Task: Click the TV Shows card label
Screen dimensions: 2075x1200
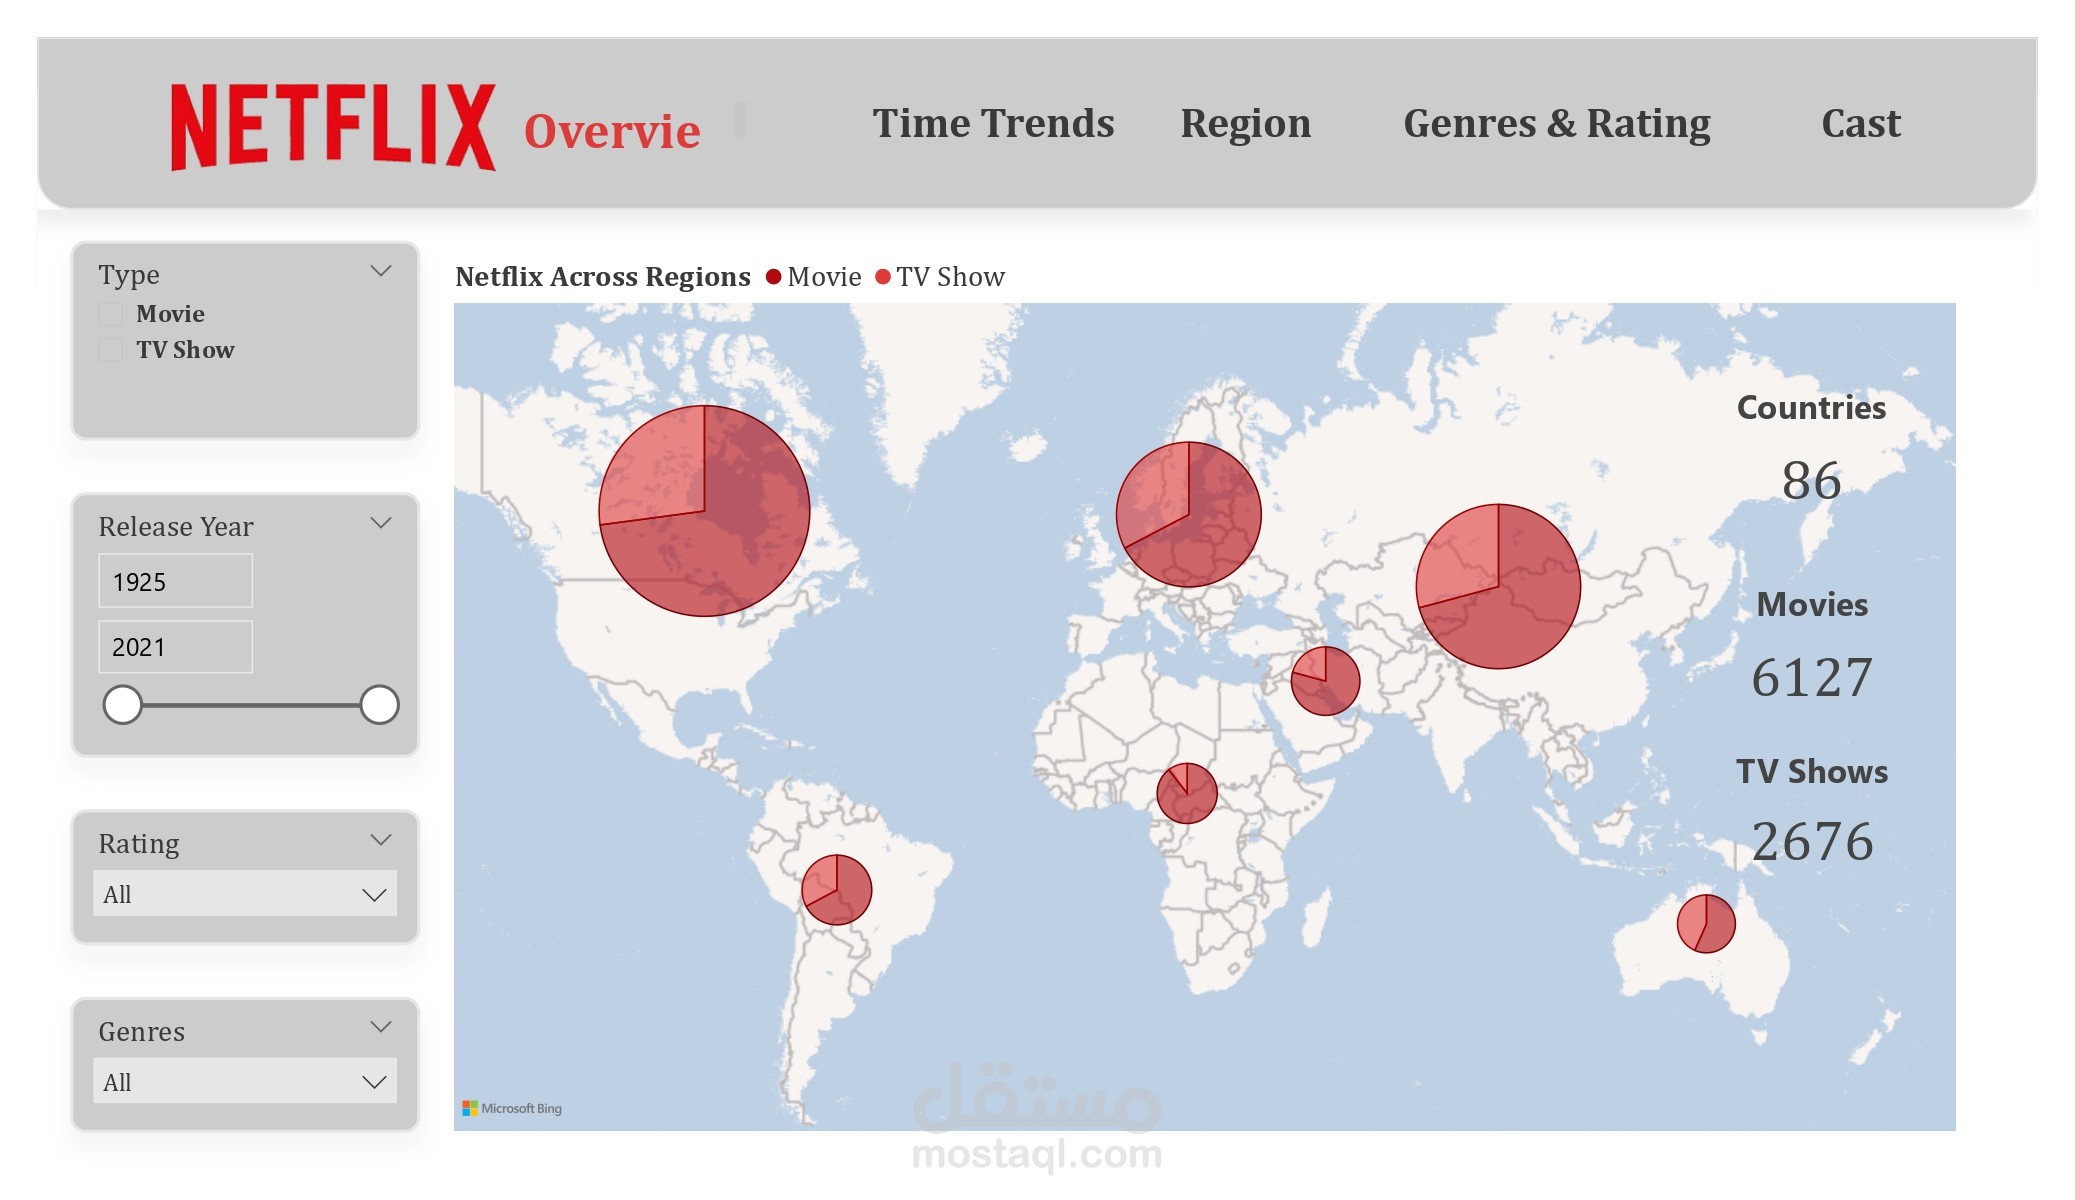Action: coord(1812,772)
